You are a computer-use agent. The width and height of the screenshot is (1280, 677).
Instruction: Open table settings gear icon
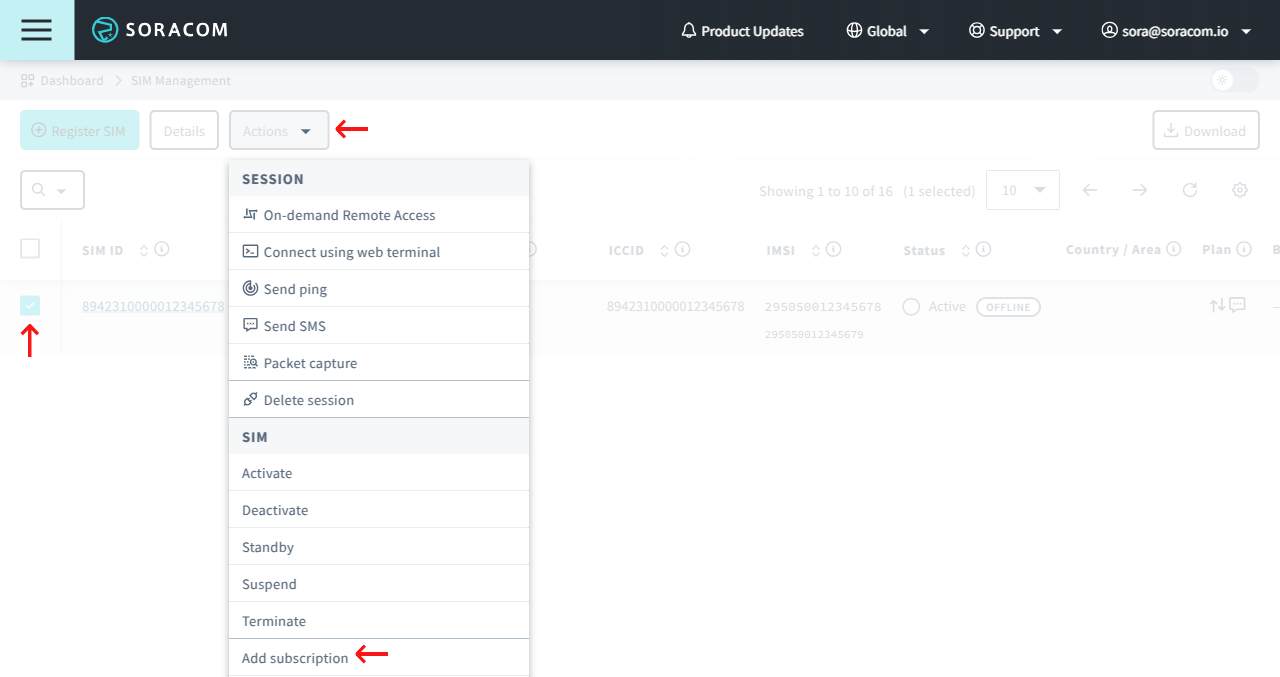point(1240,190)
